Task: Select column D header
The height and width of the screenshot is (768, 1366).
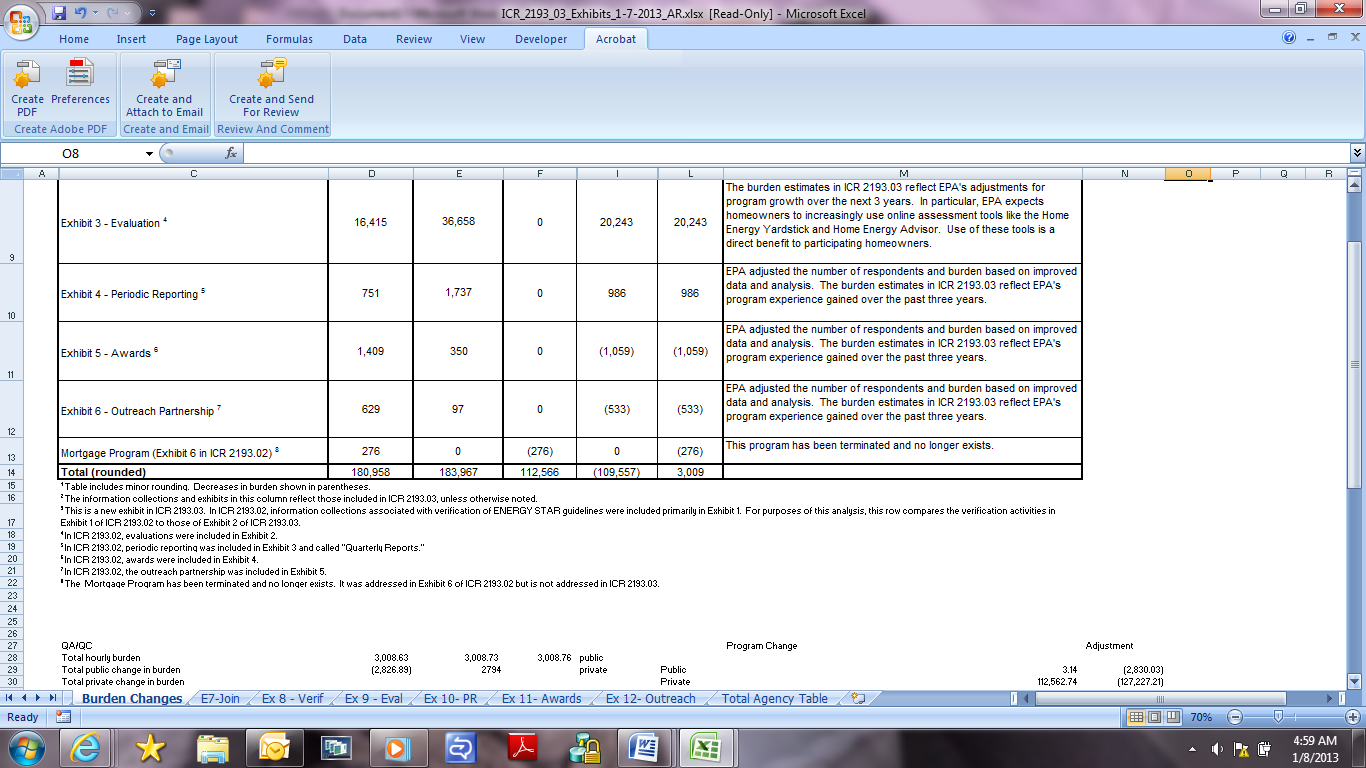Action: pos(372,174)
